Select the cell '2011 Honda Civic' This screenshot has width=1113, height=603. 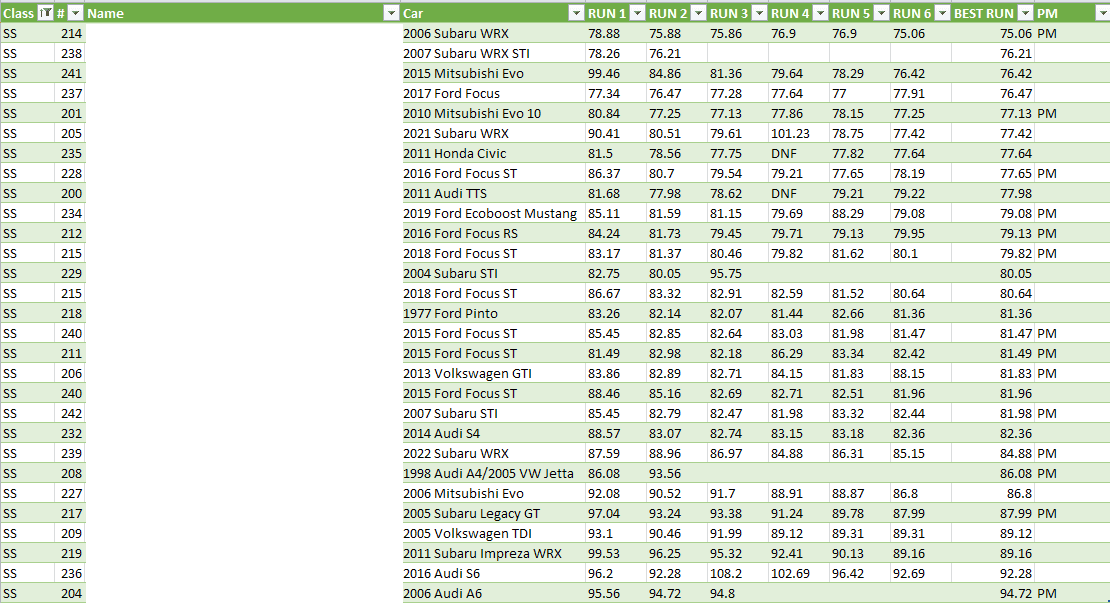coord(493,153)
